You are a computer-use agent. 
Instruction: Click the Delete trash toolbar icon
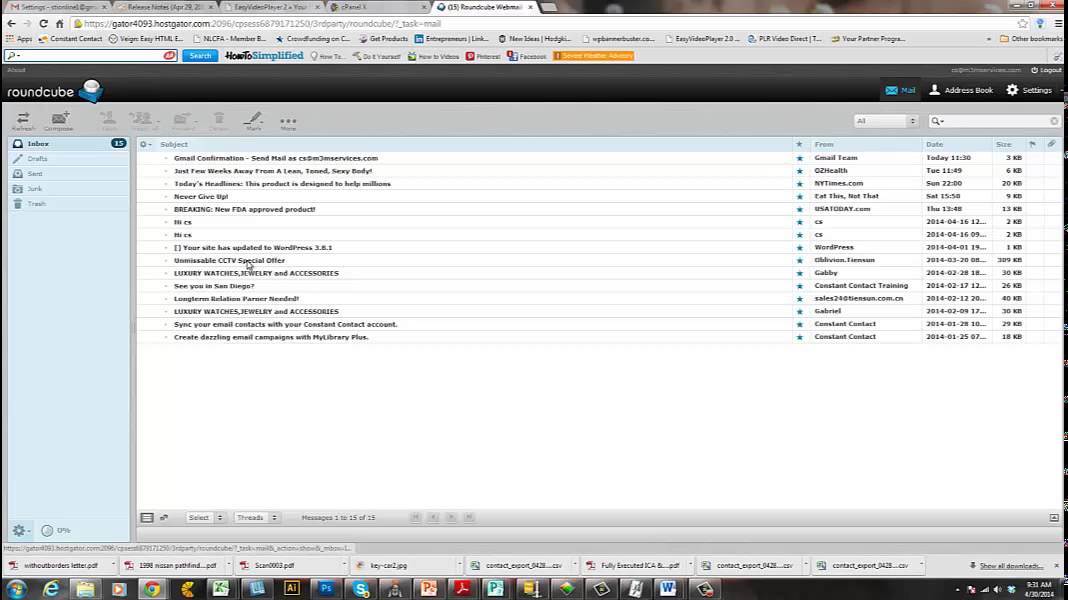tap(219, 121)
